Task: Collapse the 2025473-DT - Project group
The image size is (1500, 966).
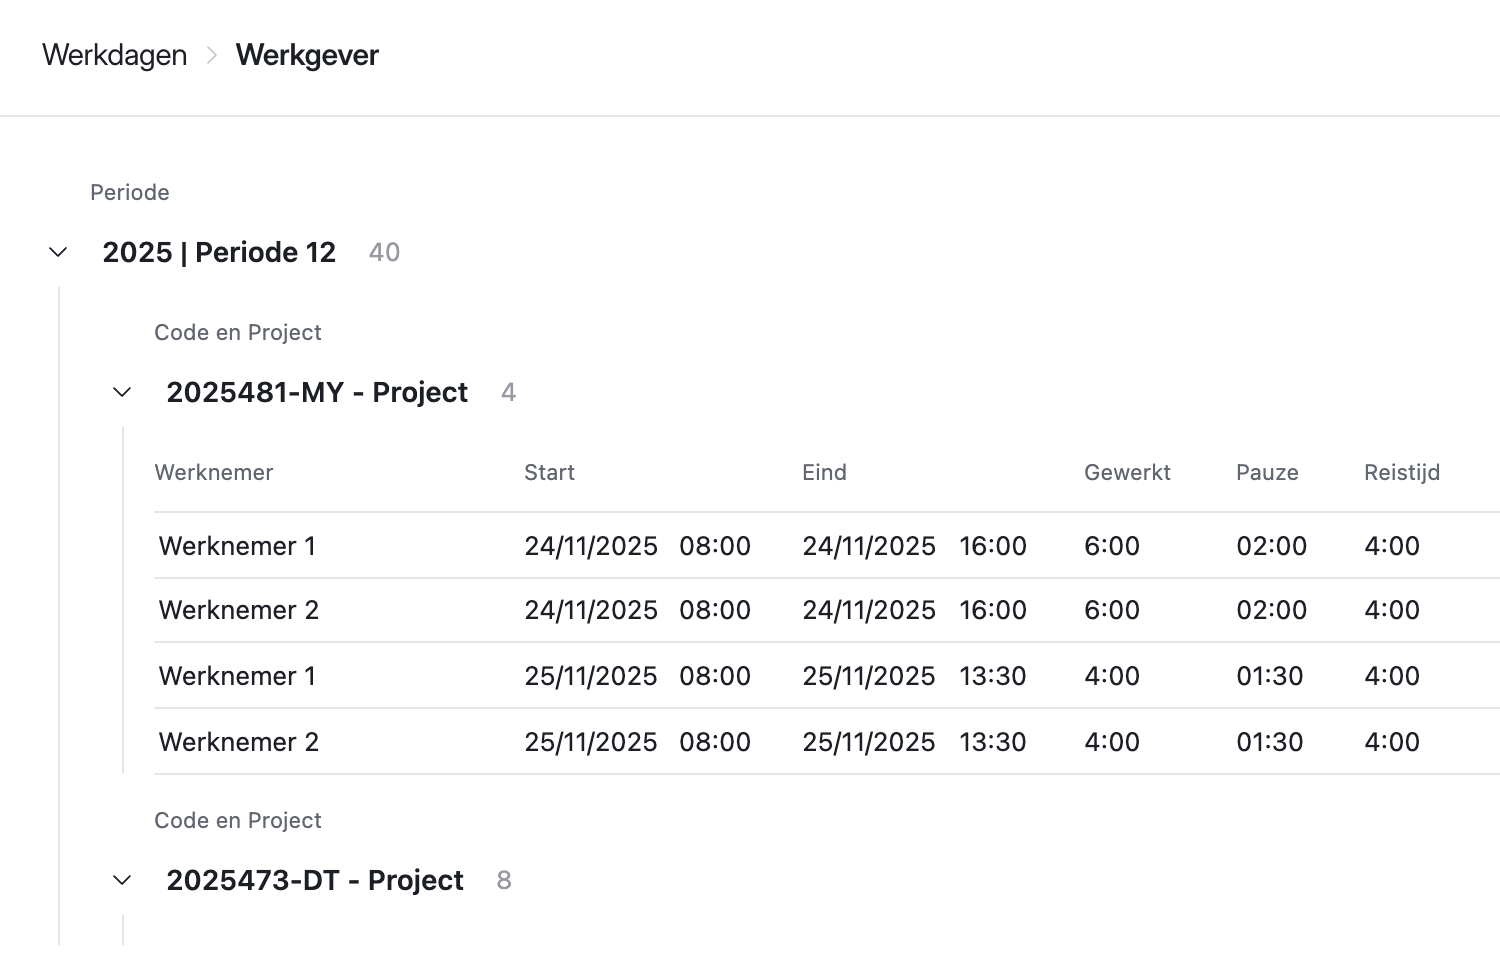Action: (122, 880)
